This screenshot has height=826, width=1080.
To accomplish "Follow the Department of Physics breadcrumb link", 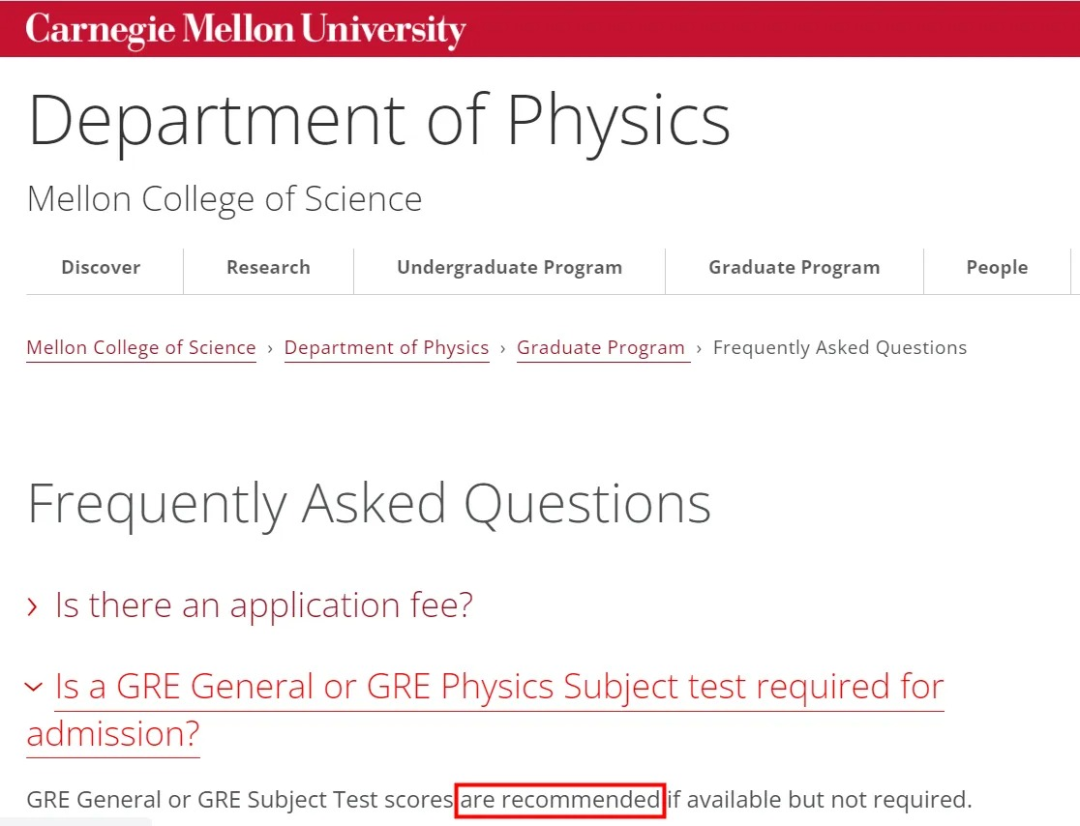I will [x=386, y=348].
